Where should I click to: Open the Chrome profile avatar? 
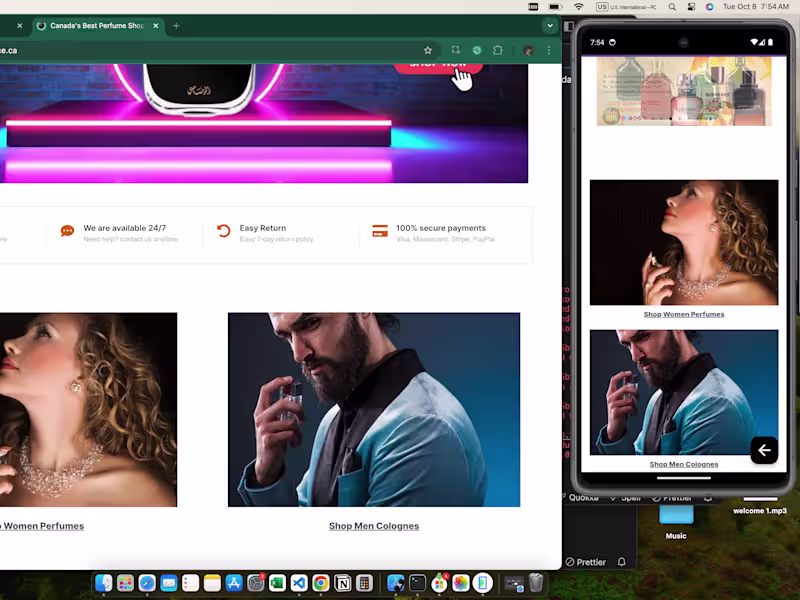529,50
